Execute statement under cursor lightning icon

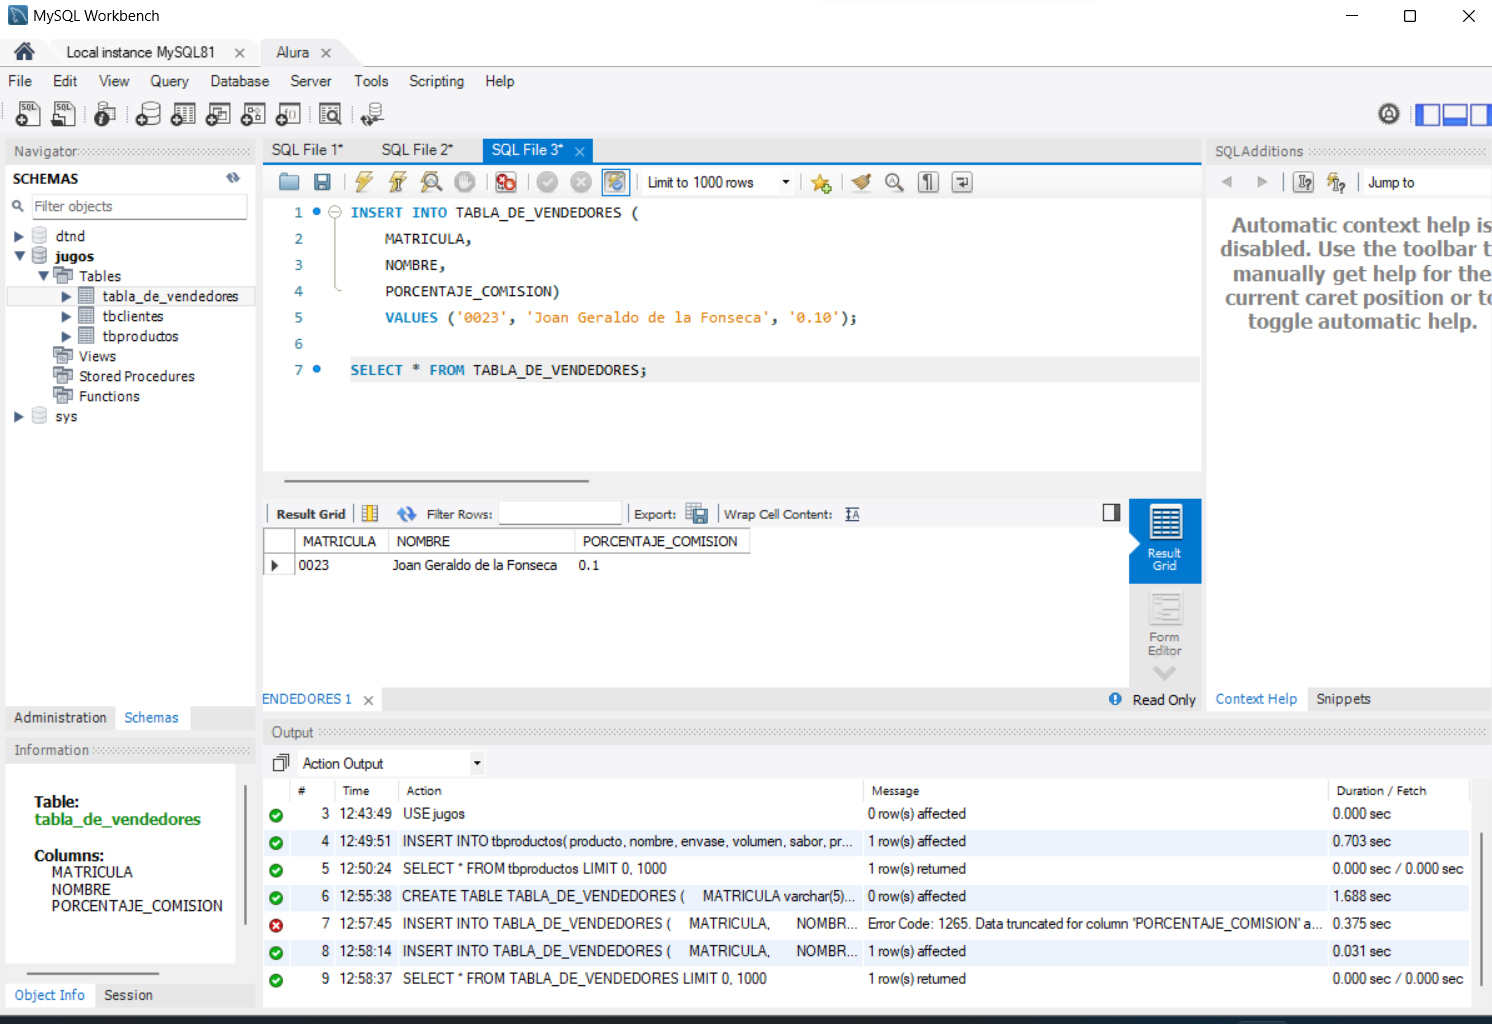pos(397,182)
